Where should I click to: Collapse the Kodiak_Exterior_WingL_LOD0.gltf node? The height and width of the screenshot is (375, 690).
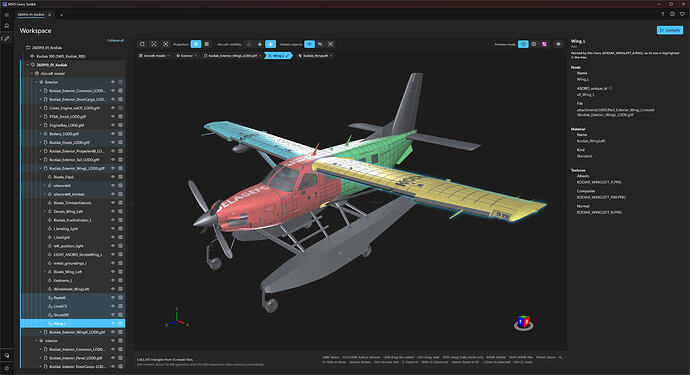(40, 168)
